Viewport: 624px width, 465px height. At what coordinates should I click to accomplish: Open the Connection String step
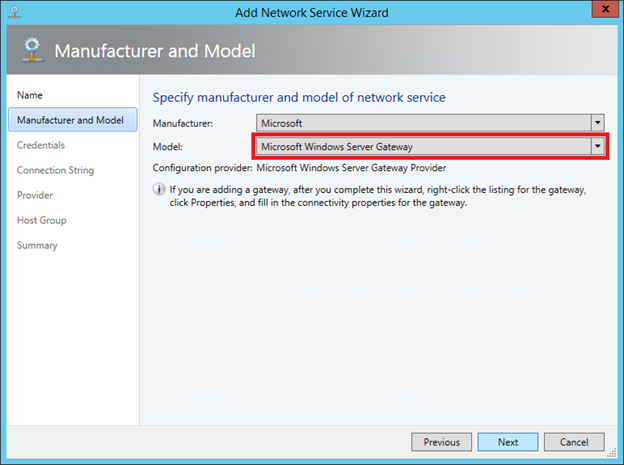point(55,170)
